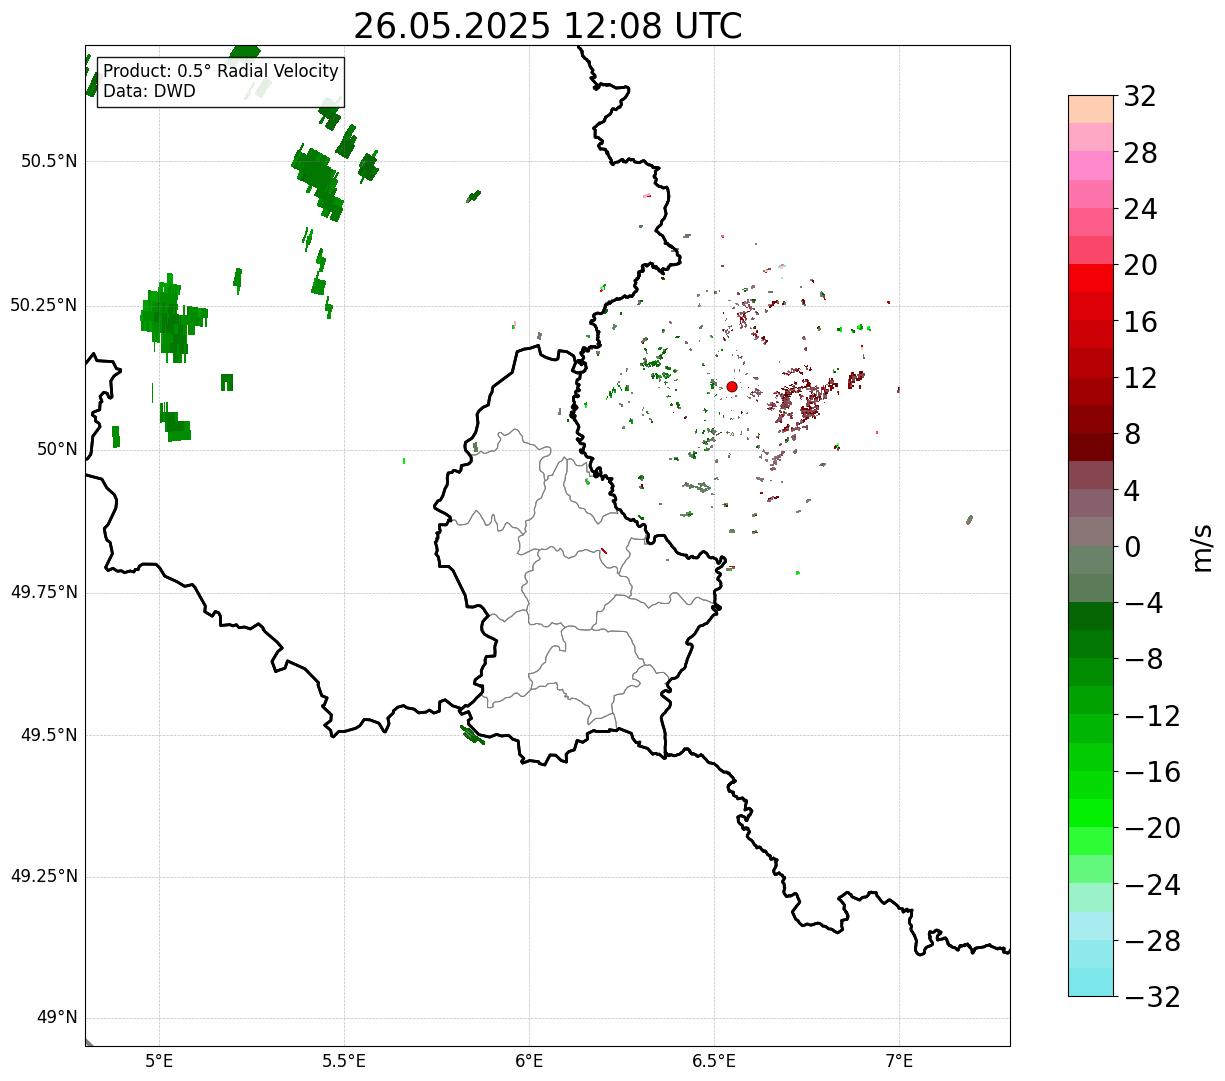Click latitude label 50.5°N
Image resolution: width=1225 pixels, height=1081 pixels.
click(49, 161)
